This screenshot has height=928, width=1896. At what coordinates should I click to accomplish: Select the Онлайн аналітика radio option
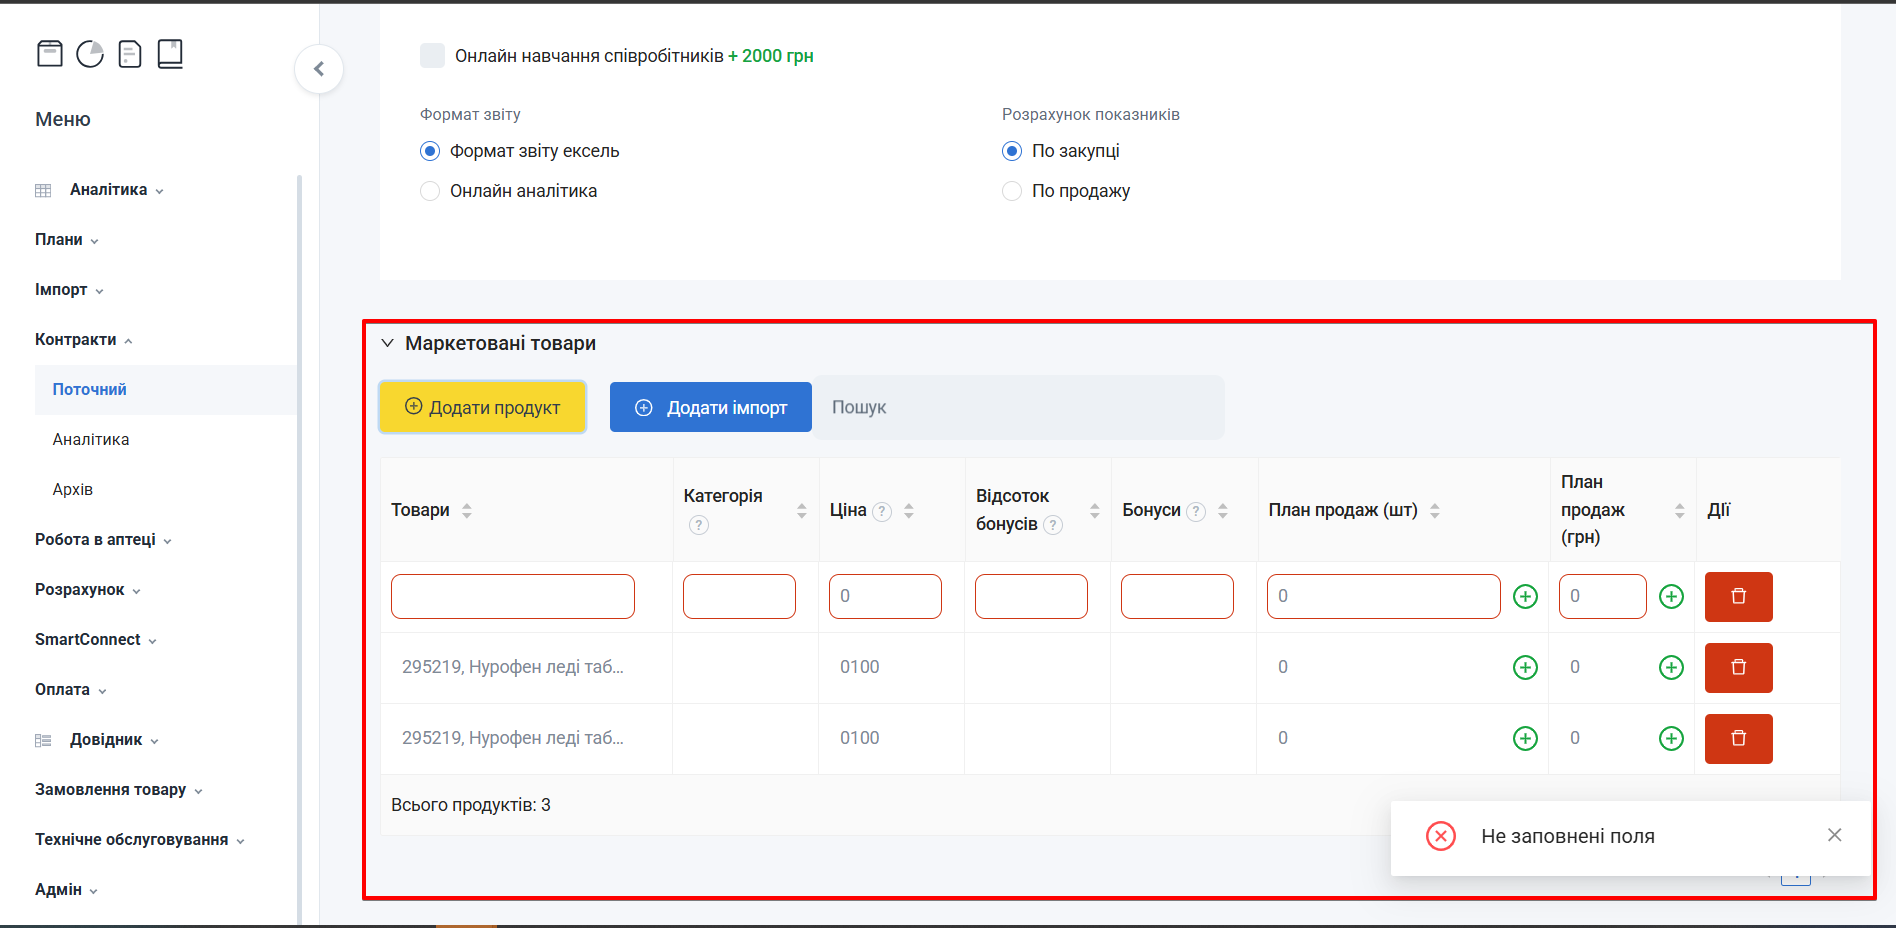coord(430,191)
